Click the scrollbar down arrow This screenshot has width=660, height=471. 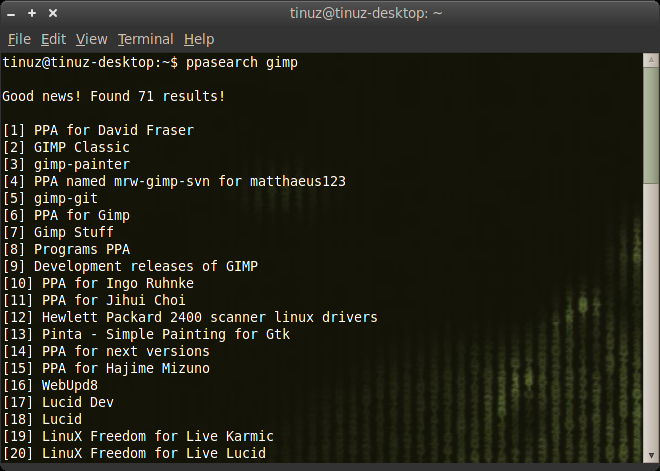click(x=651, y=456)
